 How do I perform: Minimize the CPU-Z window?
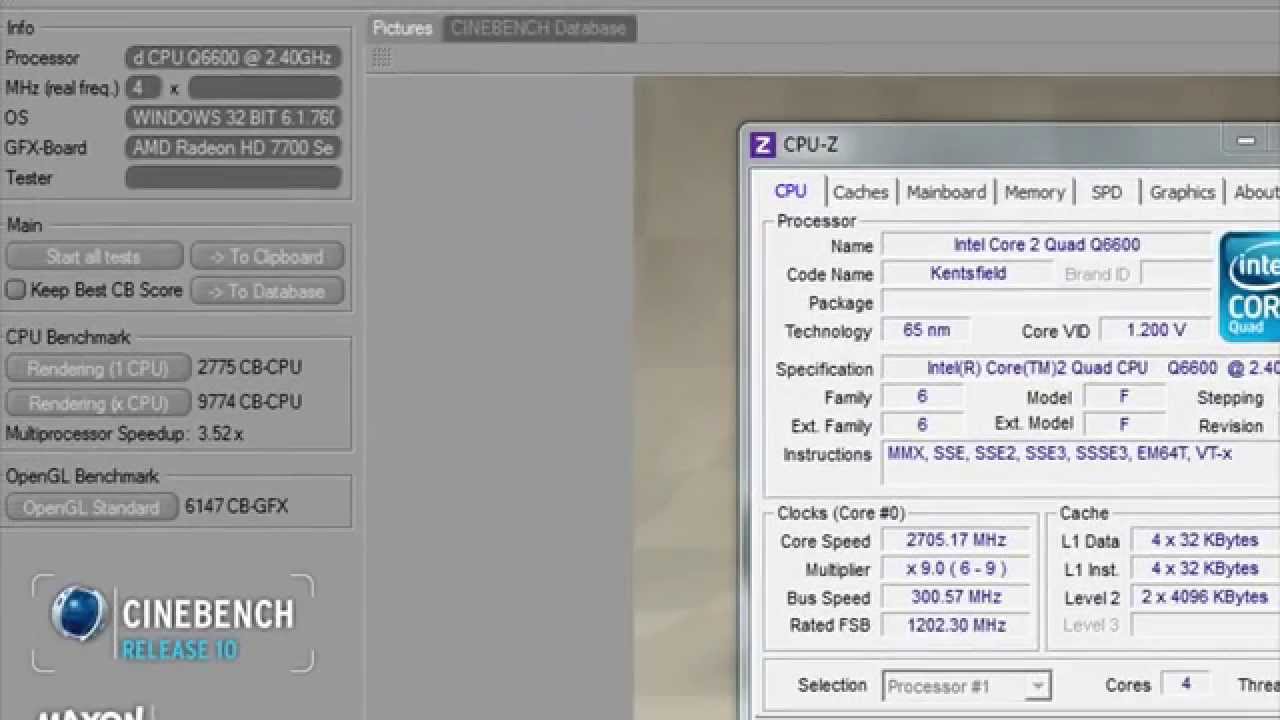[x=1246, y=141]
